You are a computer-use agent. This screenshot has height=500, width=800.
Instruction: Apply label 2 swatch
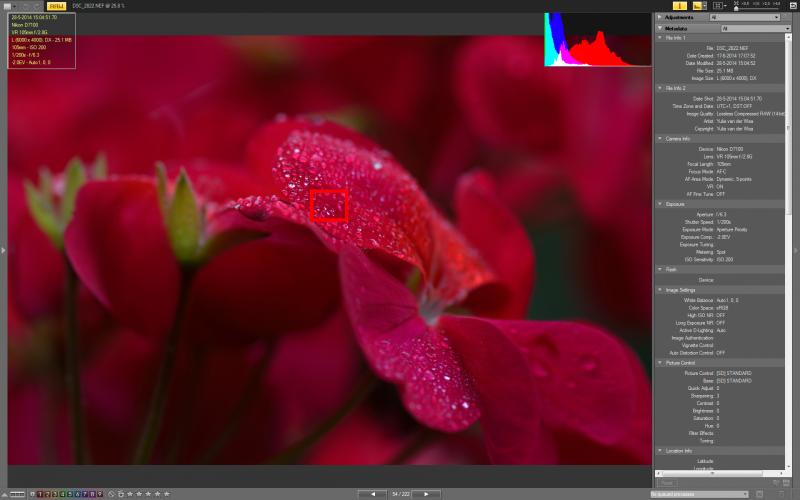47,494
